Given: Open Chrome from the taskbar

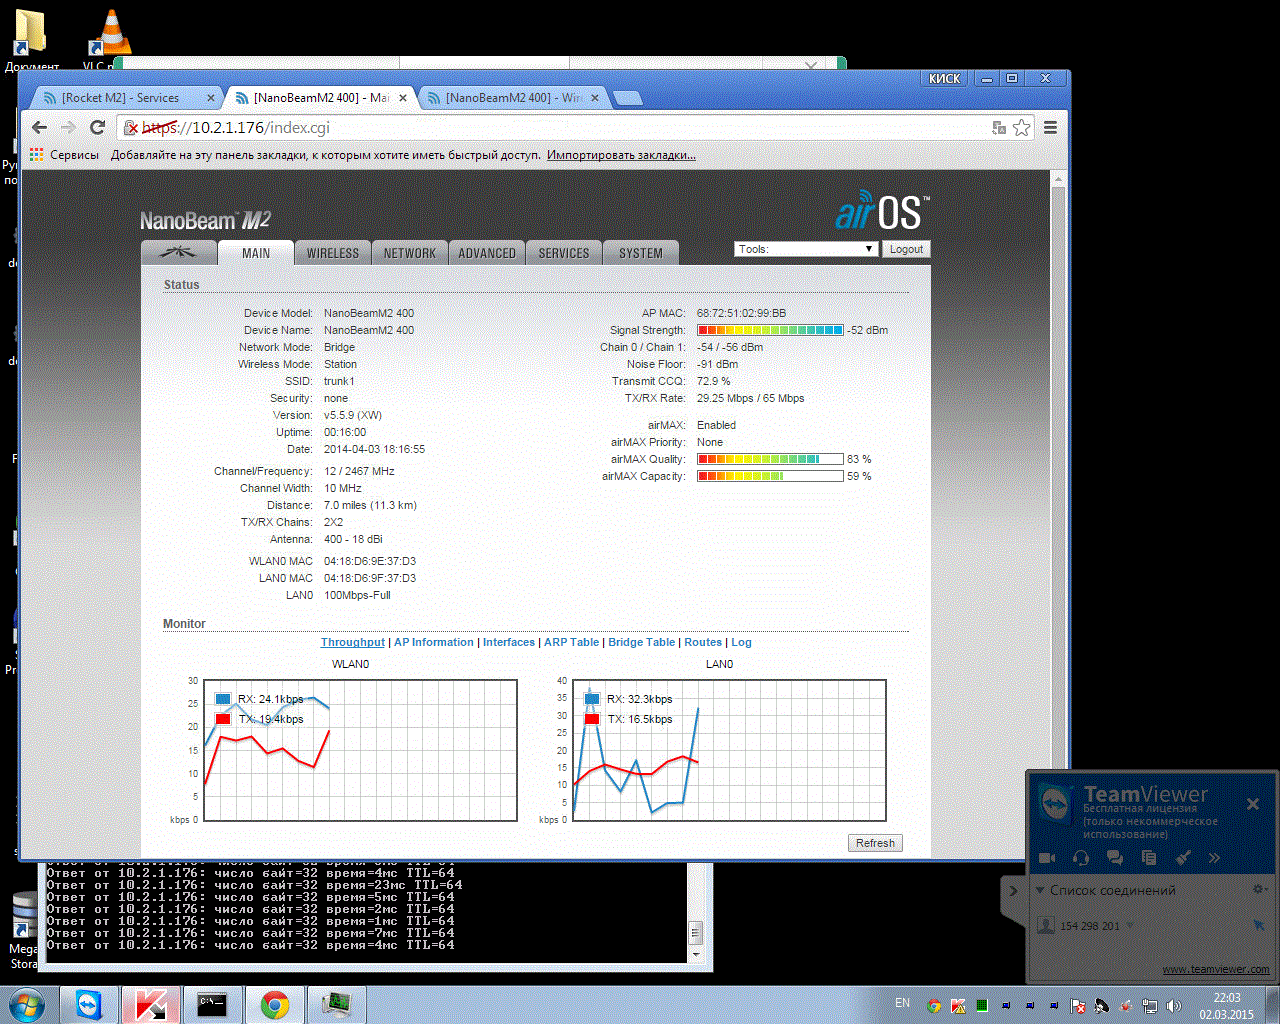Looking at the screenshot, I should tap(275, 1005).
